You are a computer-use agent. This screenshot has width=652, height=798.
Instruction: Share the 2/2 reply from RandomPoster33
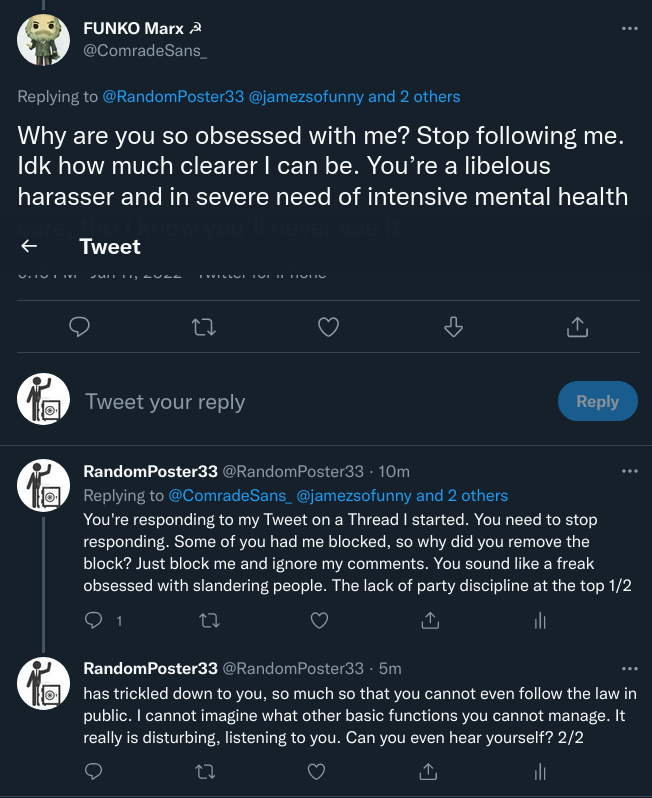(430, 771)
